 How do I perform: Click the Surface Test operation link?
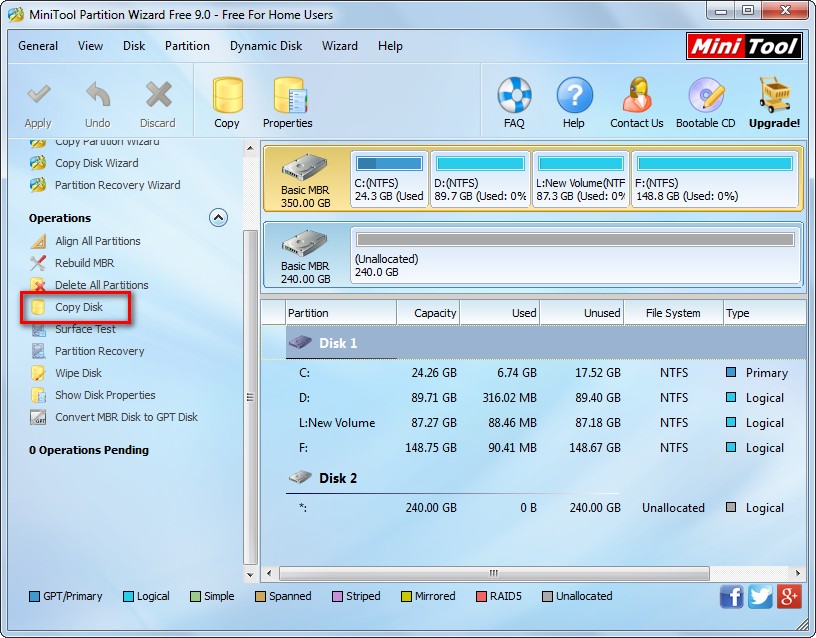pyautogui.click(x=85, y=329)
